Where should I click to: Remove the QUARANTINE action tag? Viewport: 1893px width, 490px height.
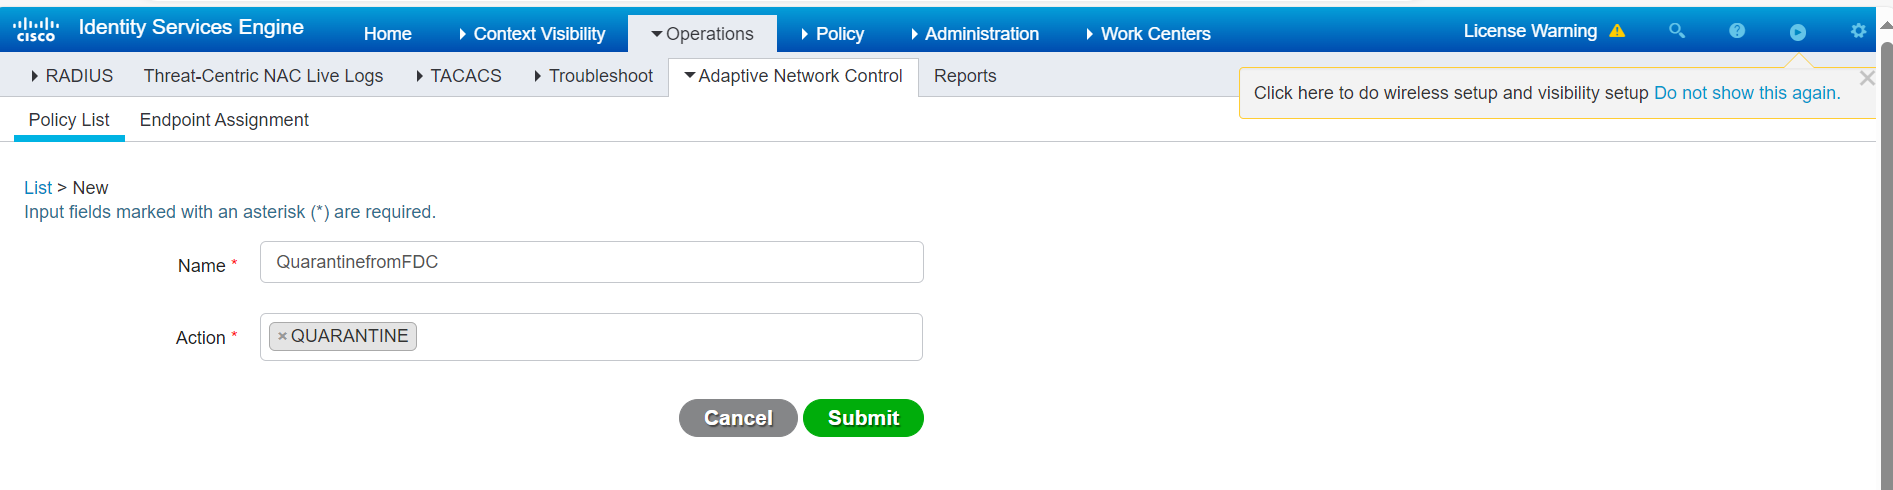283,336
